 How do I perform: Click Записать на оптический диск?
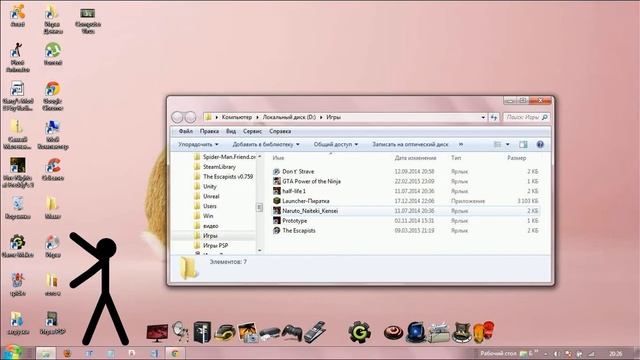[410, 144]
